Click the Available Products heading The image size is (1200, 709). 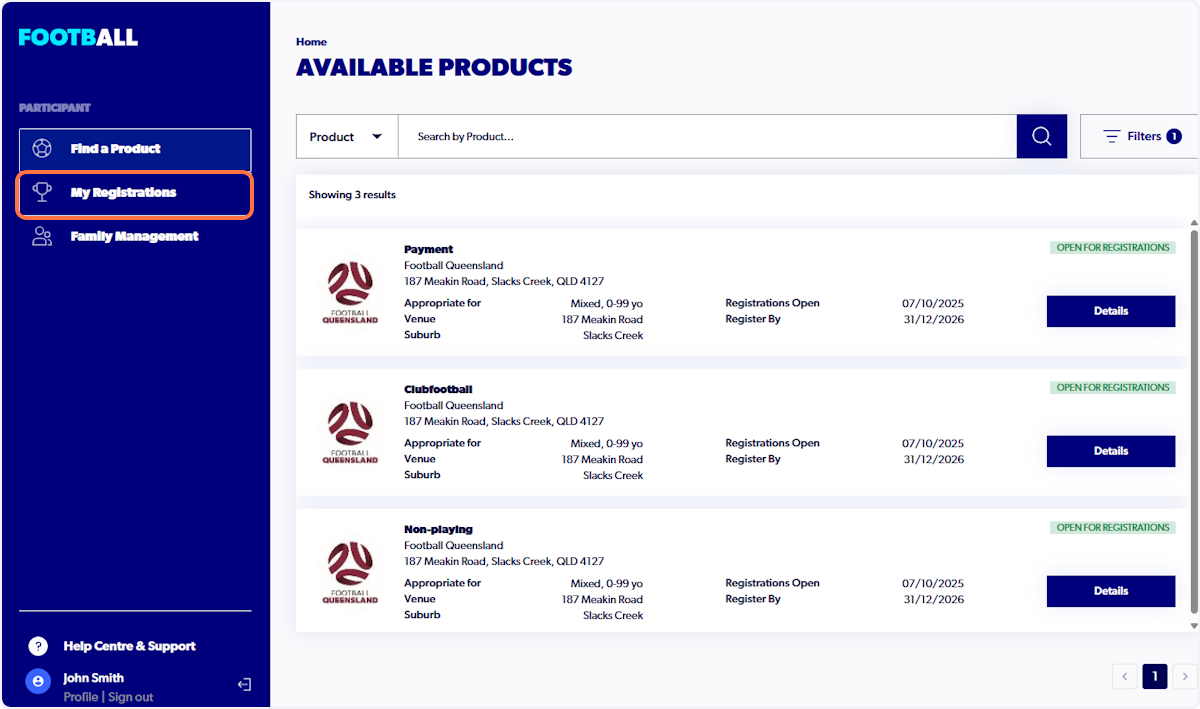[434, 68]
